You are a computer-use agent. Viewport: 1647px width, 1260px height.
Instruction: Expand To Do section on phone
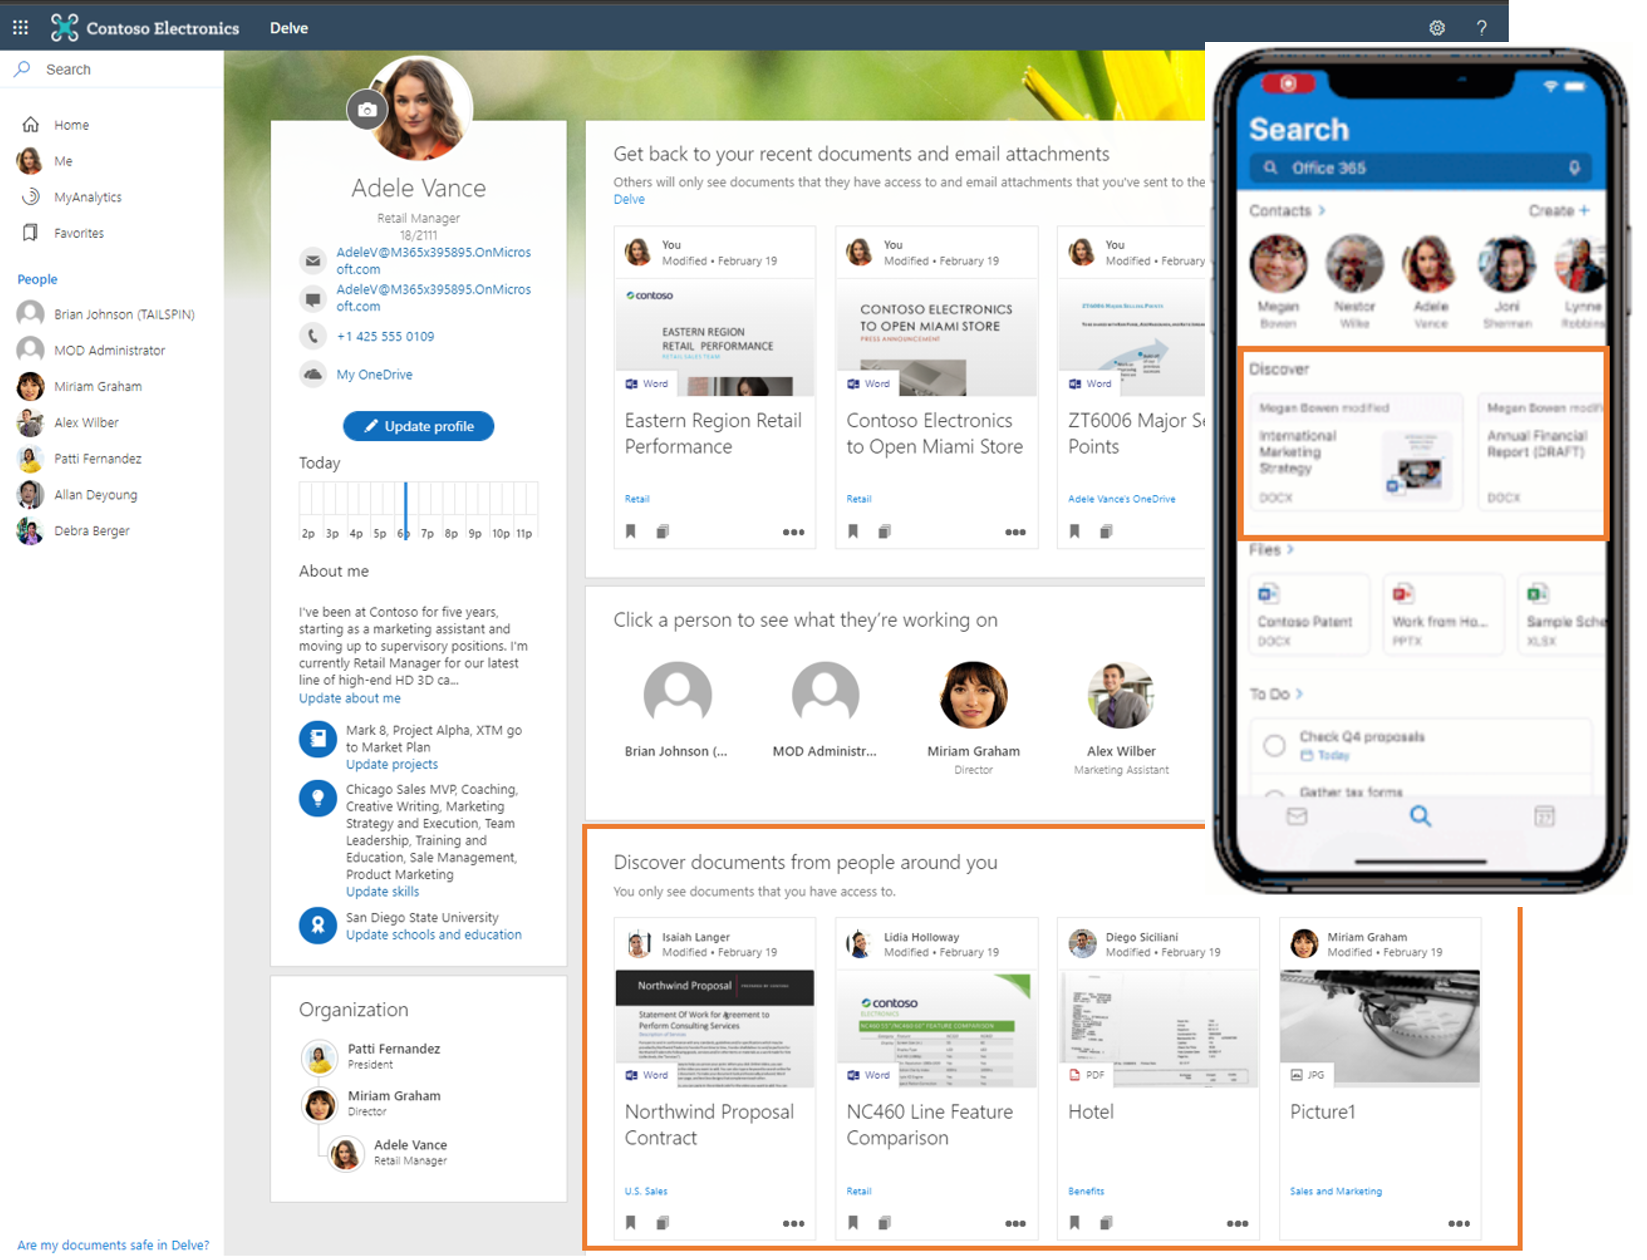[1275, 694]
